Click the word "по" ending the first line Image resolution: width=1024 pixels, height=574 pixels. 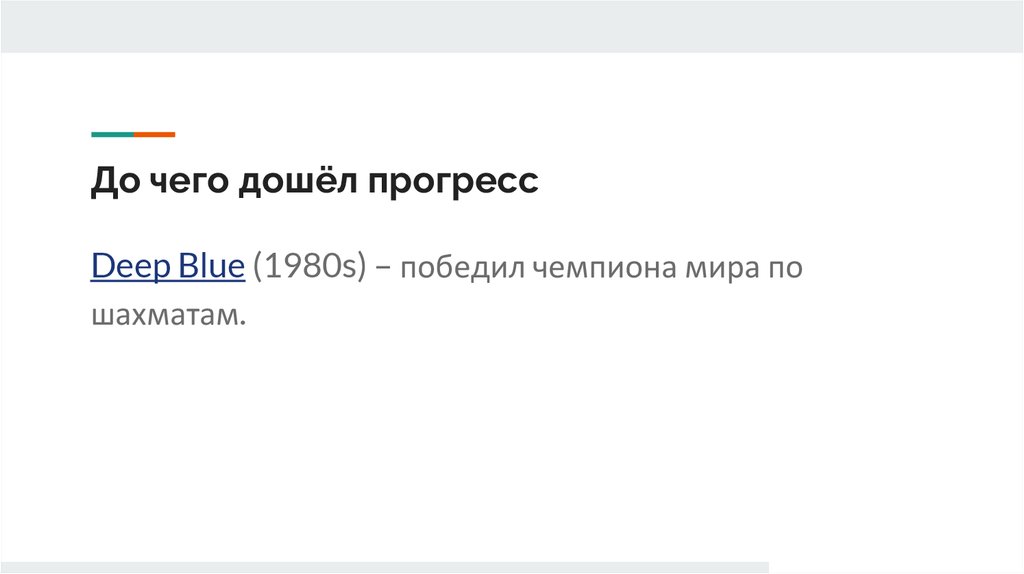coord(785,269)
